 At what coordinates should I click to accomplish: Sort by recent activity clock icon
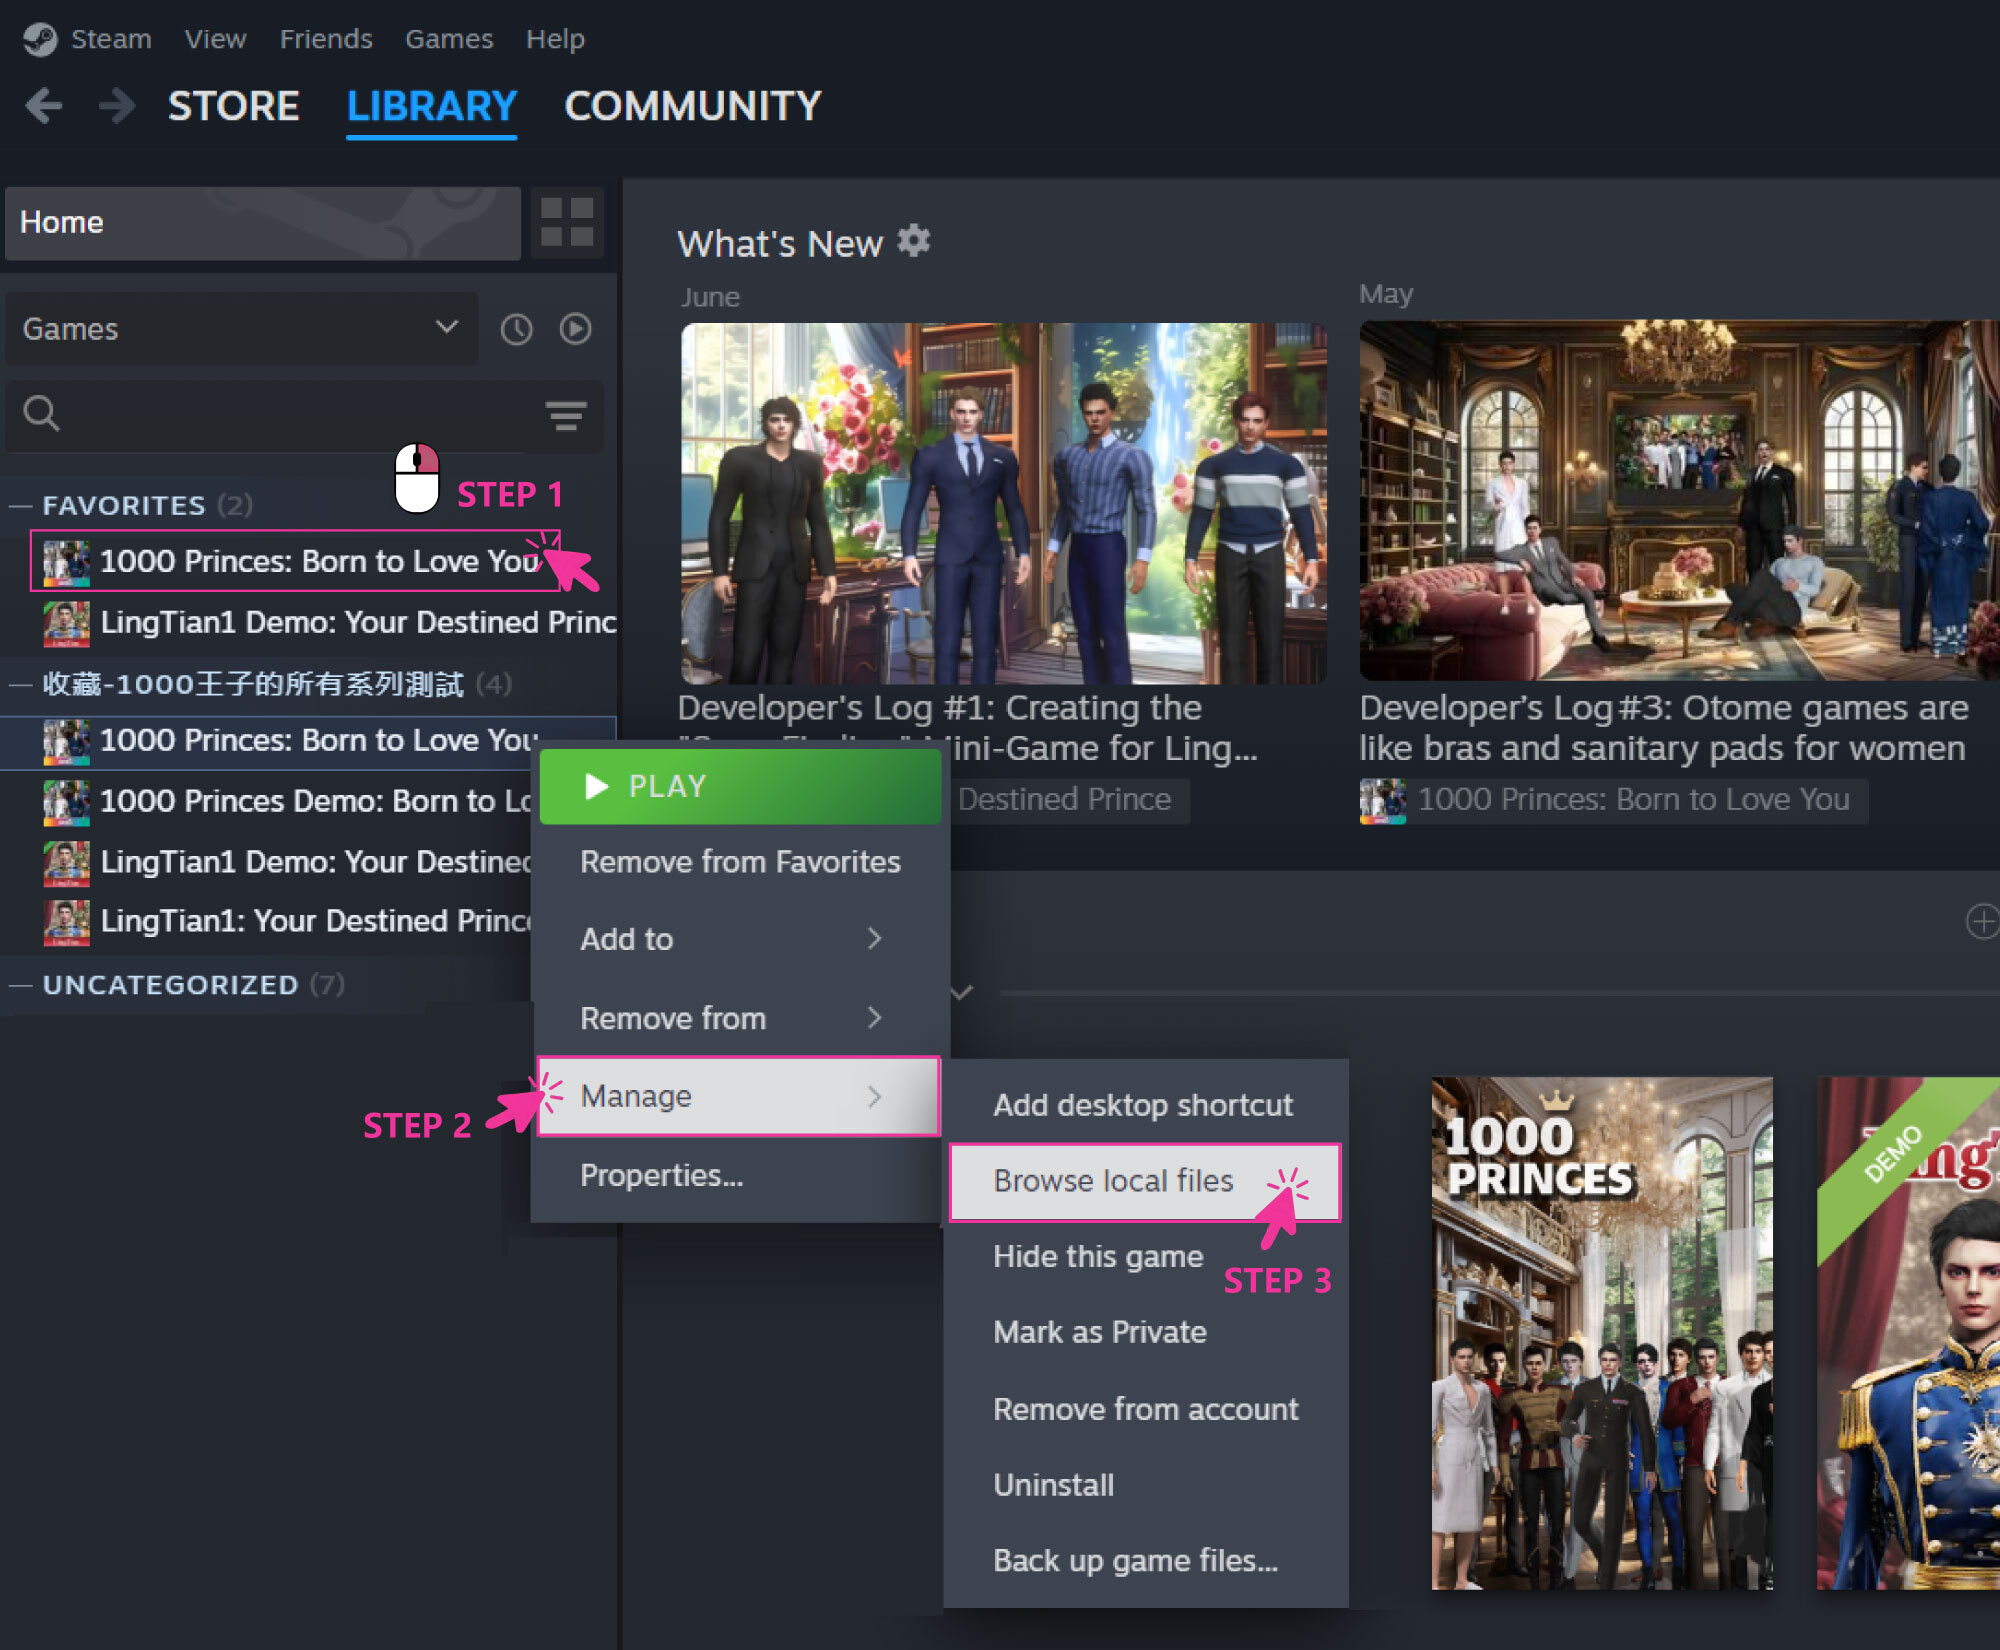click(x=516, y=329)
